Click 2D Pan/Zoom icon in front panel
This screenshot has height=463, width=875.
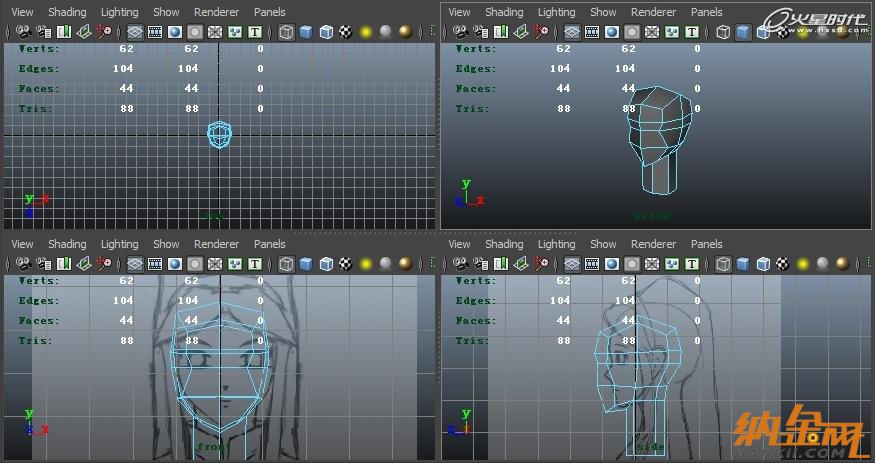click(104, 264)
